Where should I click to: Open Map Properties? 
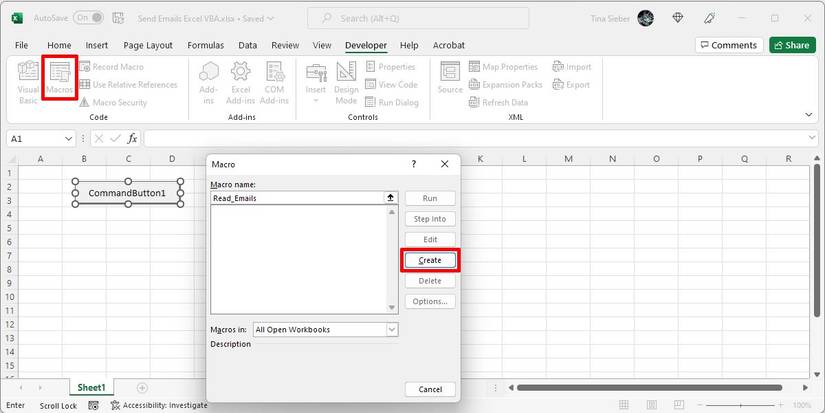(504, 67)
